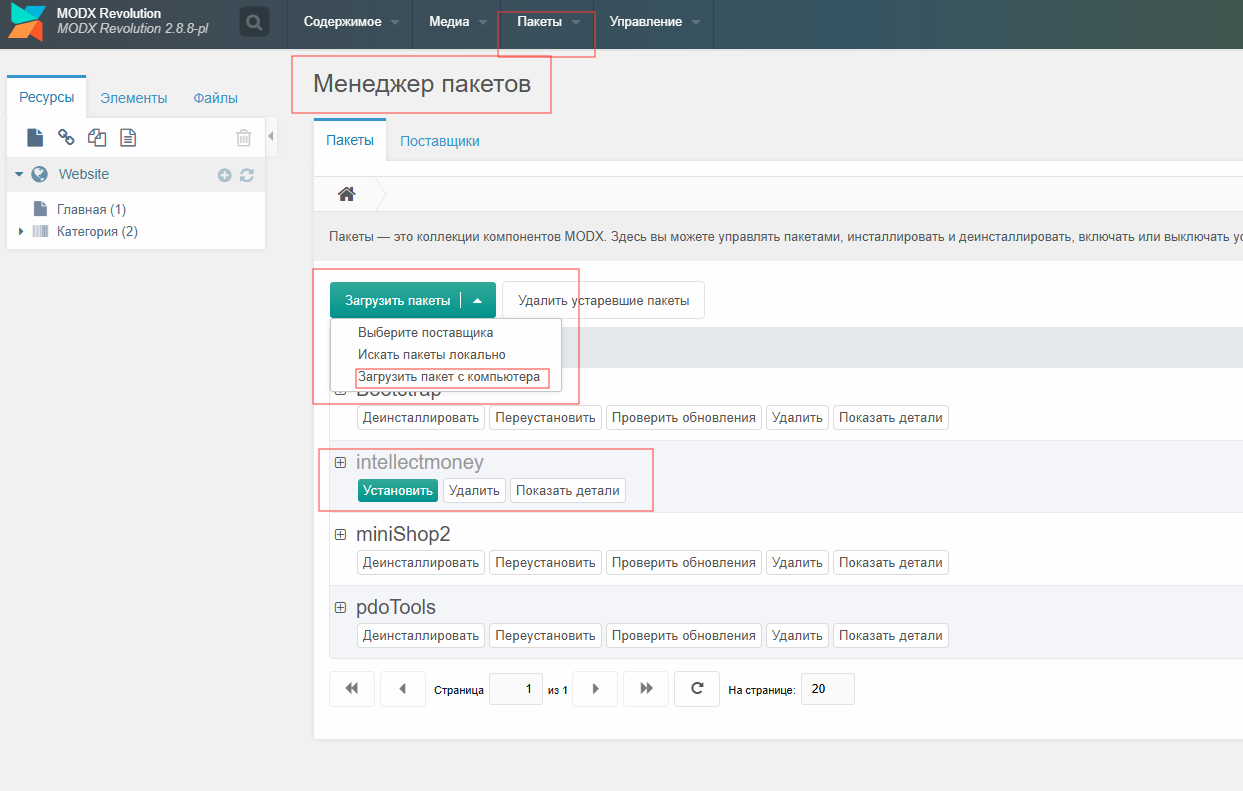Click the new weblink chain icon

coord(66,138)
